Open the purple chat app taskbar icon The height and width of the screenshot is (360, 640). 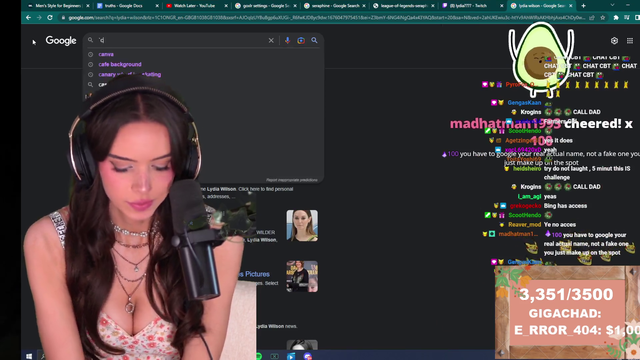[x=308, y=356]
